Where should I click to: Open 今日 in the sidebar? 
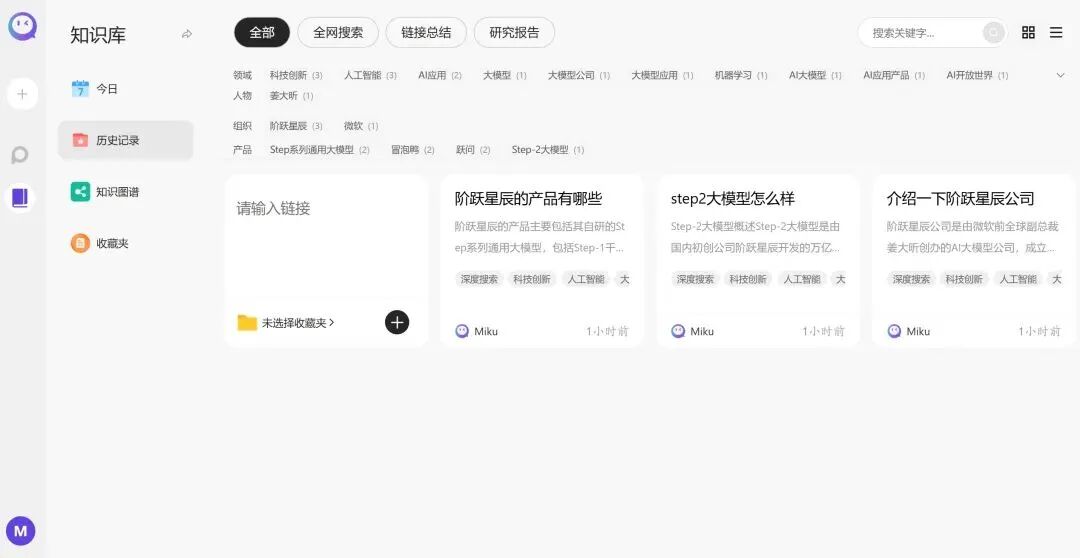[x=125, y=88]
